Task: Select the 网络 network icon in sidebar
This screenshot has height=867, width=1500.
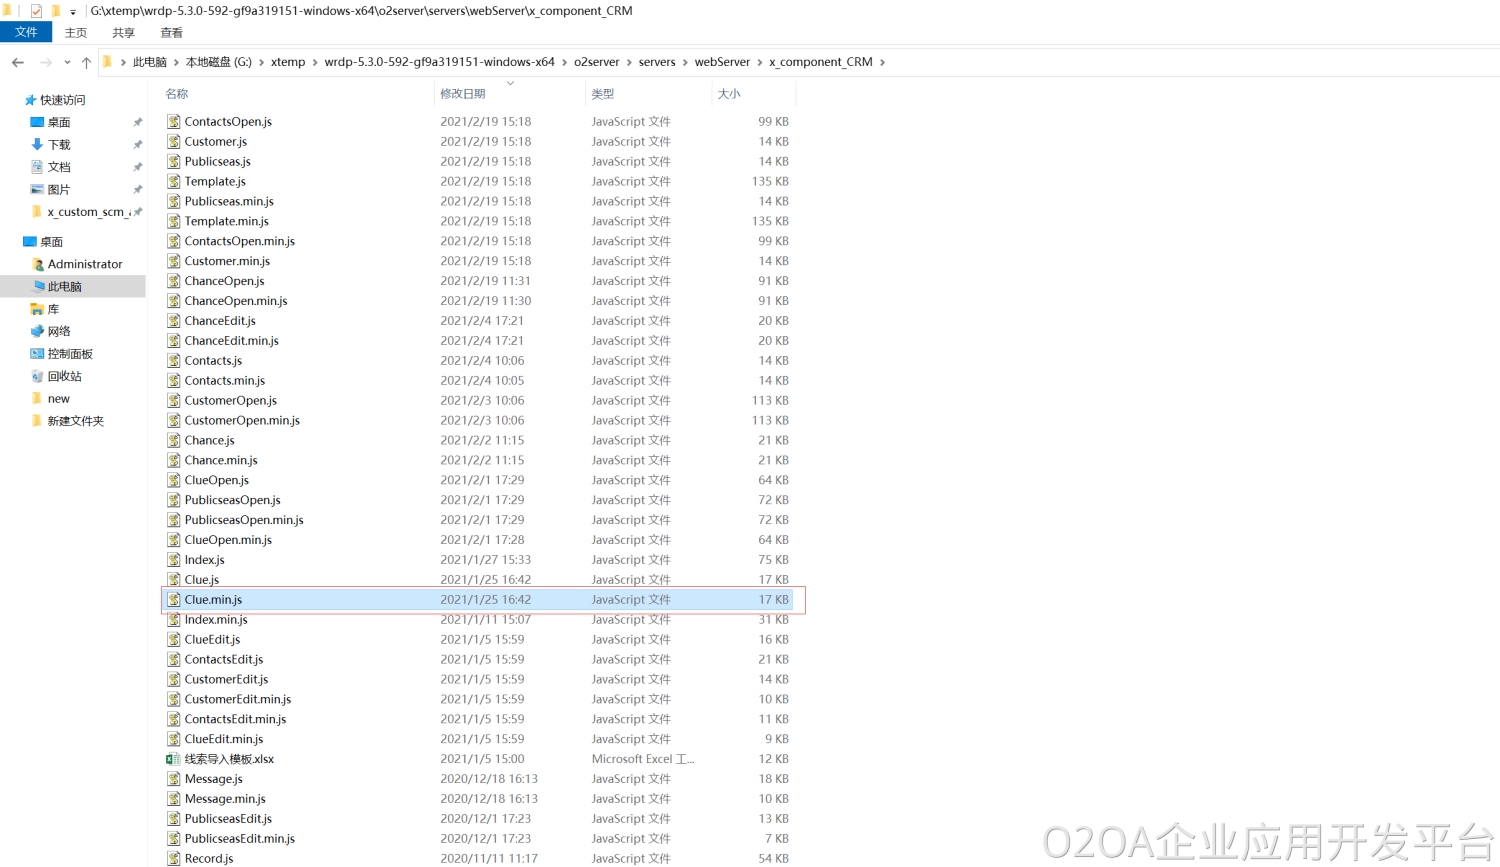Action: (37, 331)
